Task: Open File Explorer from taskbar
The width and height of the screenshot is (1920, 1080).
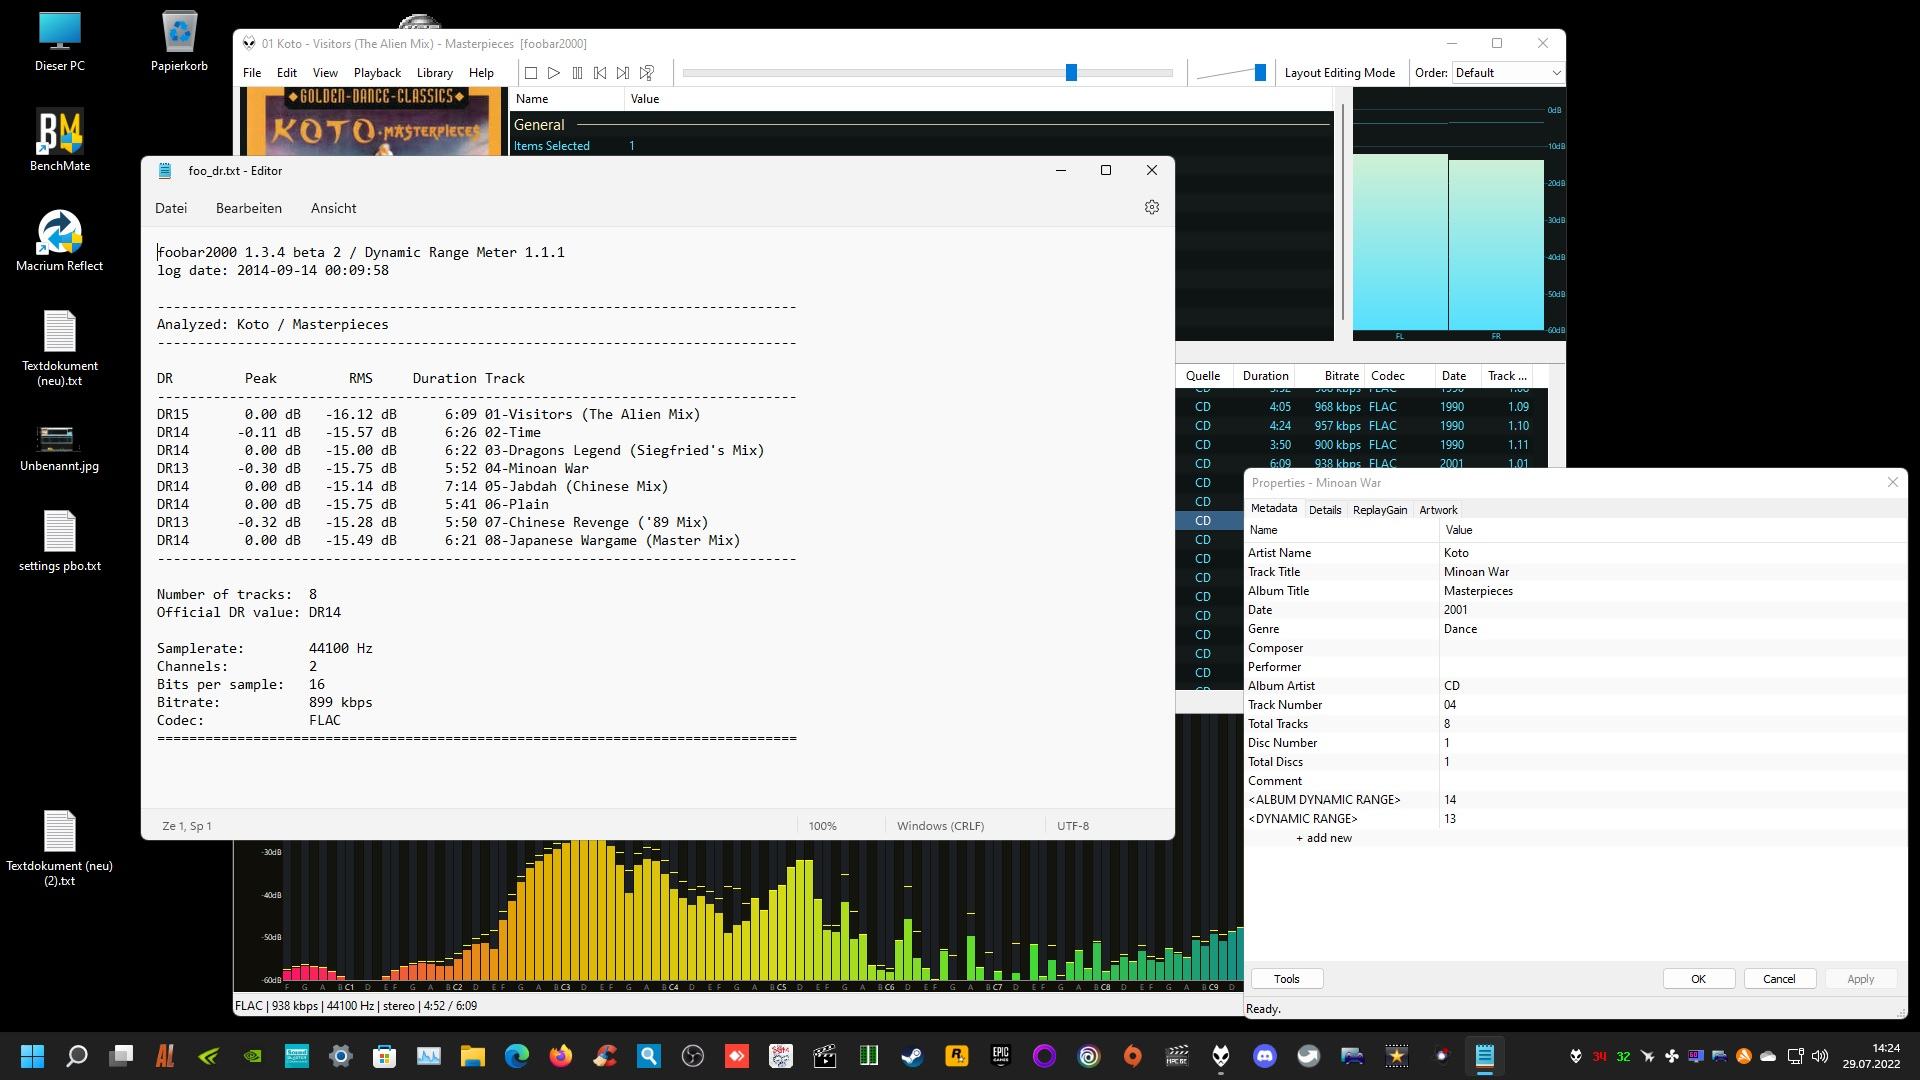Action: click(x=473, y=1056)
